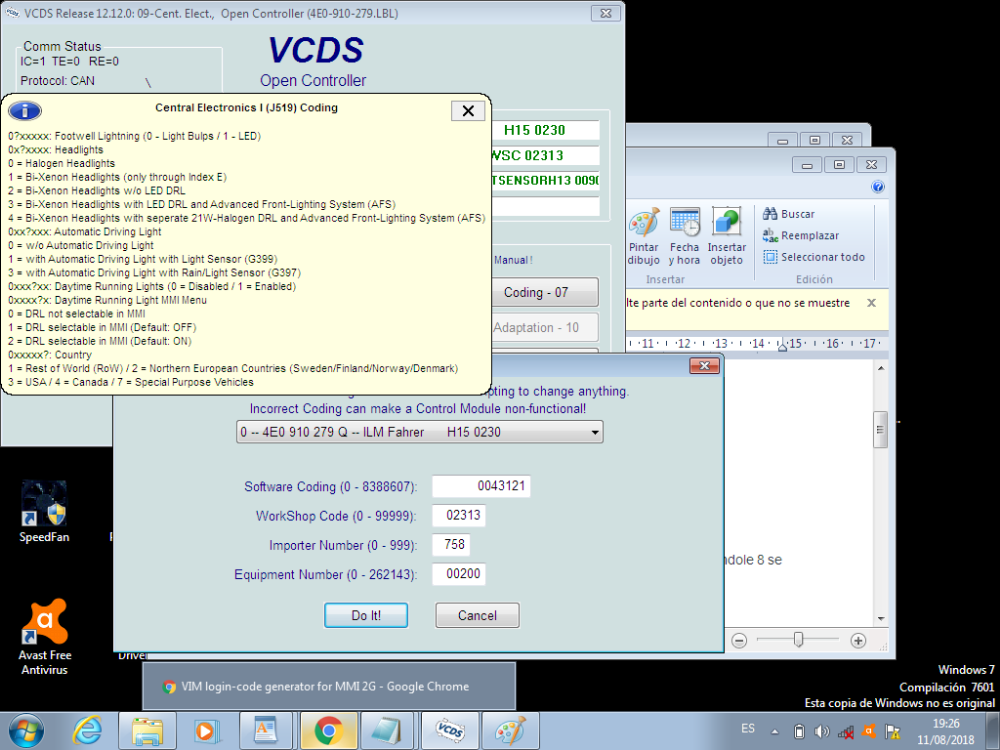Click Cancel button in coding dialog
This screenshot has width=1000, height=750.
click(477, 615)
